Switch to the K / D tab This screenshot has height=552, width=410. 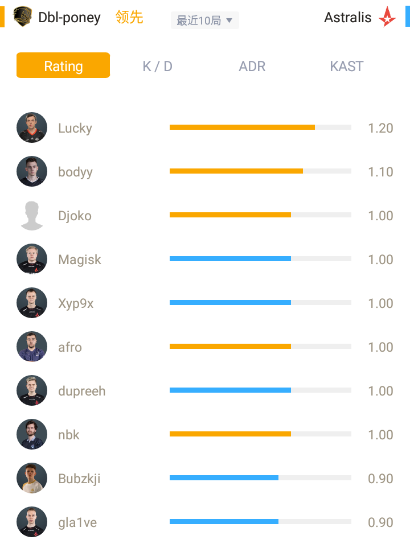click(x=157, y=66)
